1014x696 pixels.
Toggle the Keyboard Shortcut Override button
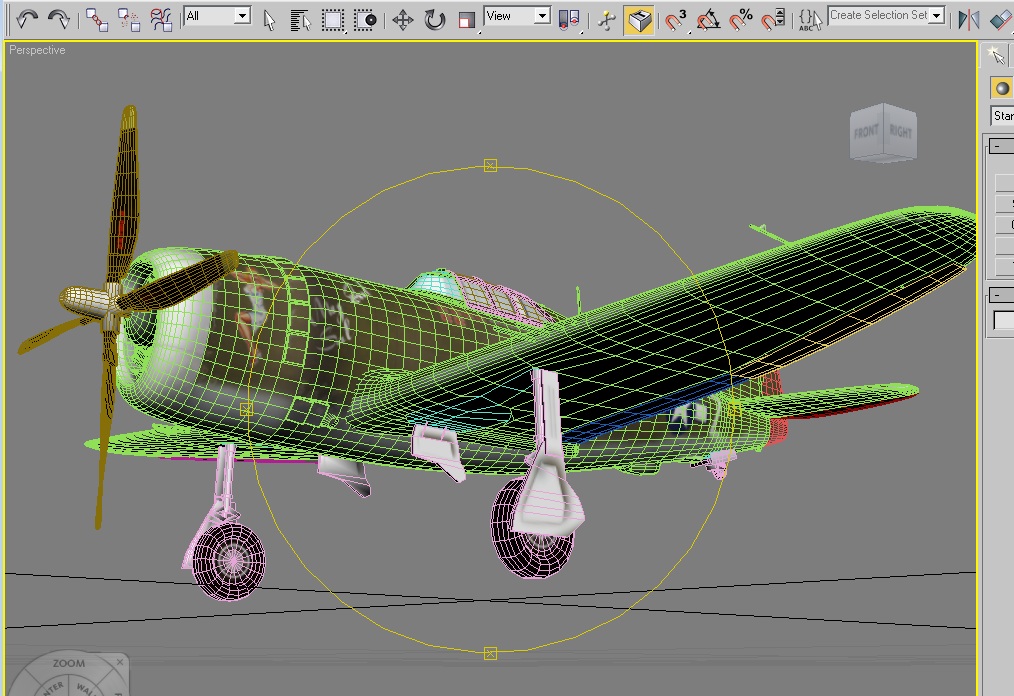tap(639, 20)
